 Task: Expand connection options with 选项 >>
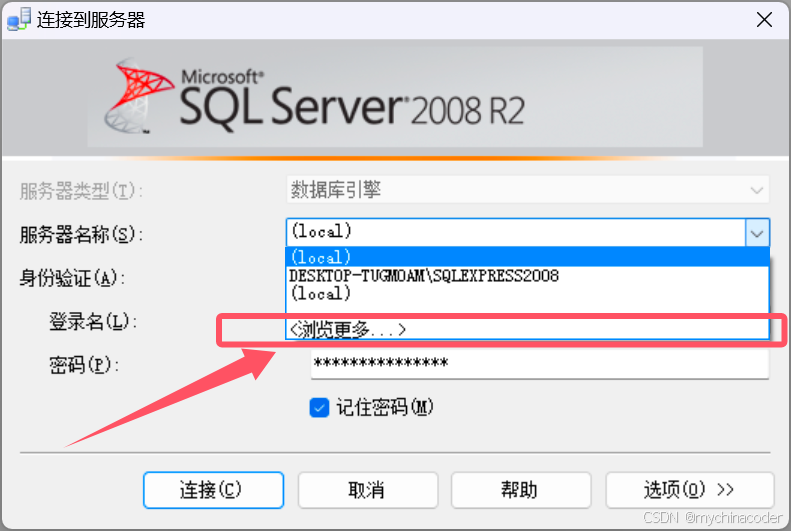(690, 490)
